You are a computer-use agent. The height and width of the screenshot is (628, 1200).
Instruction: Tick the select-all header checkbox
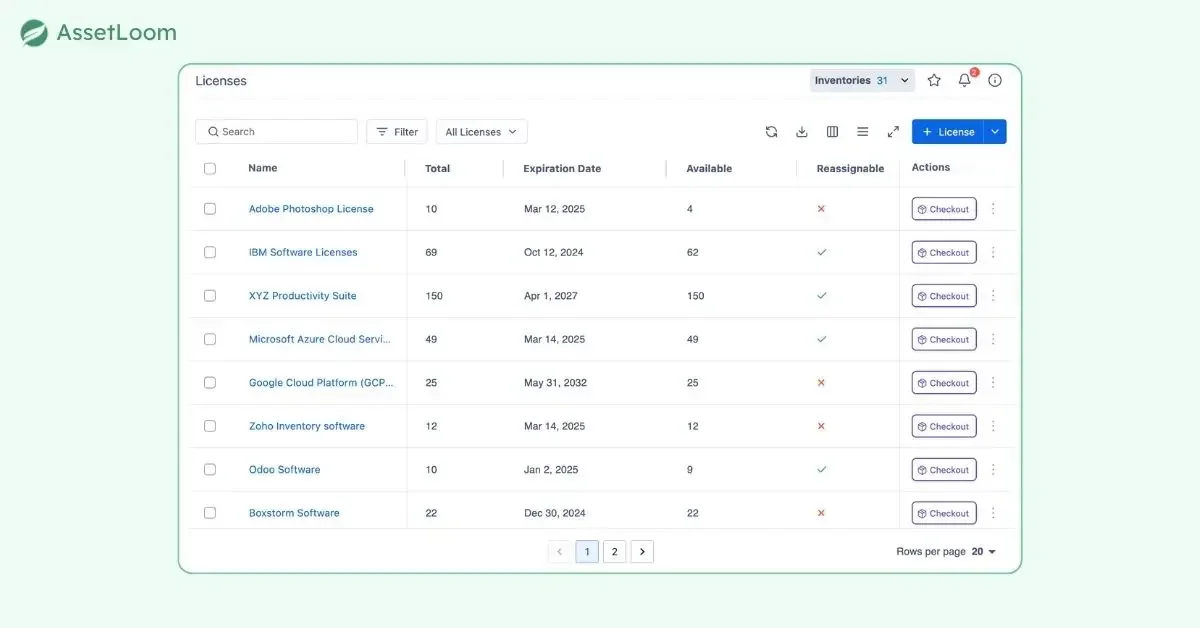[210, 169]
